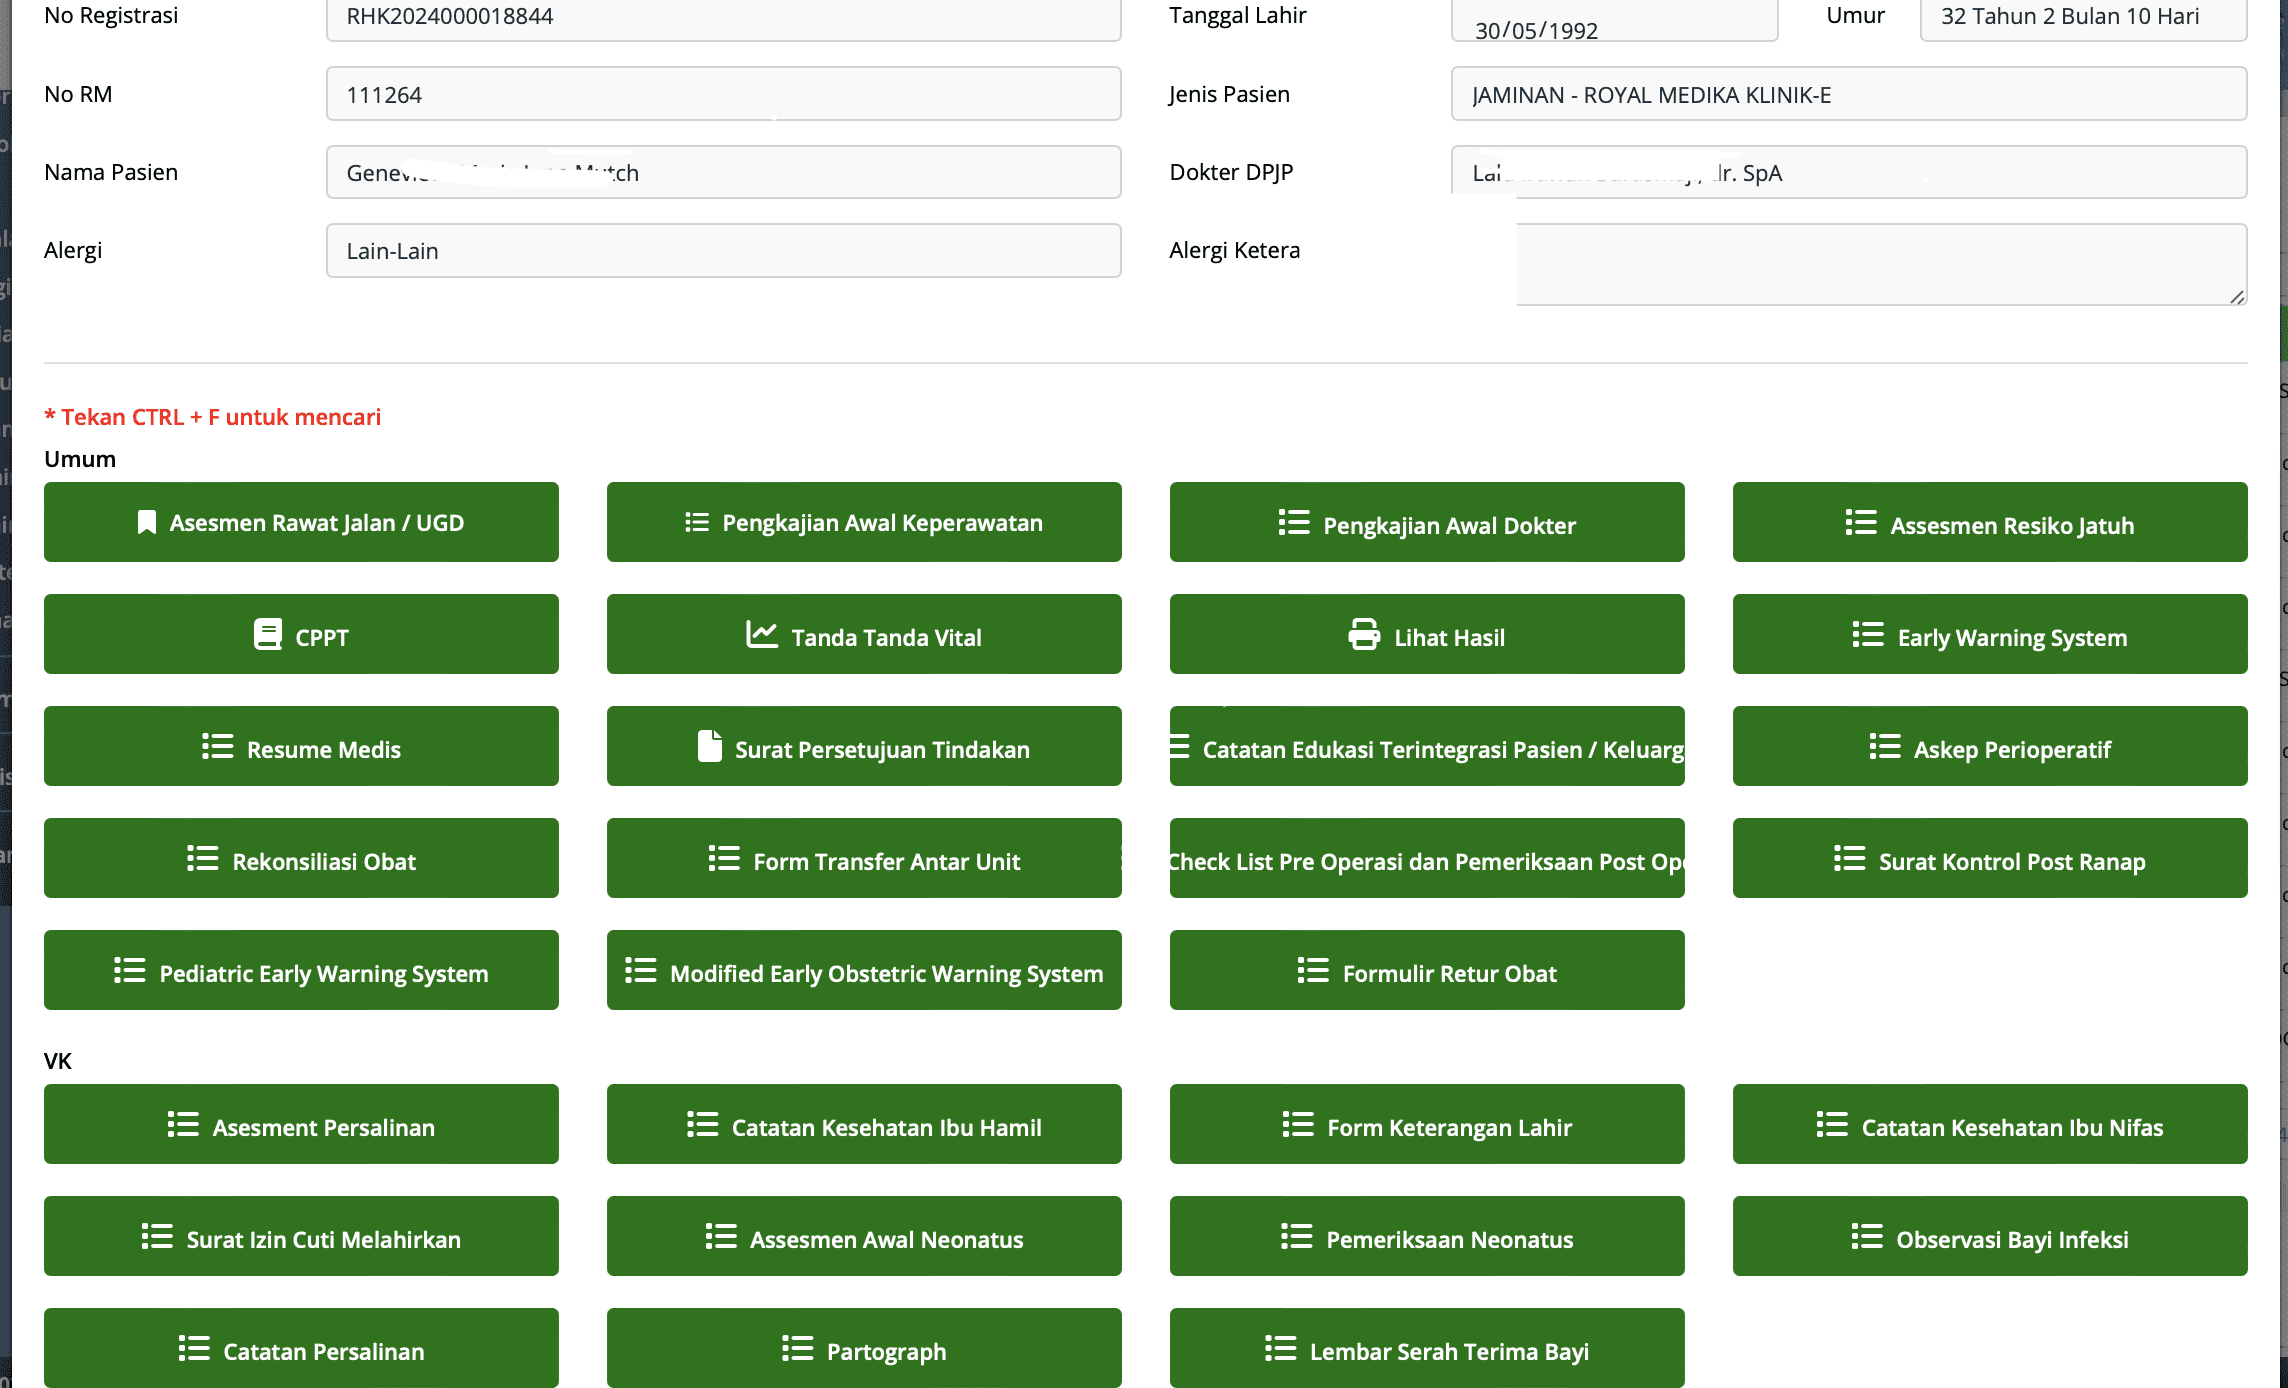Click document icon on Surat Persetujuan Tindakan
2288x1388 pixels.
(709, 746)
